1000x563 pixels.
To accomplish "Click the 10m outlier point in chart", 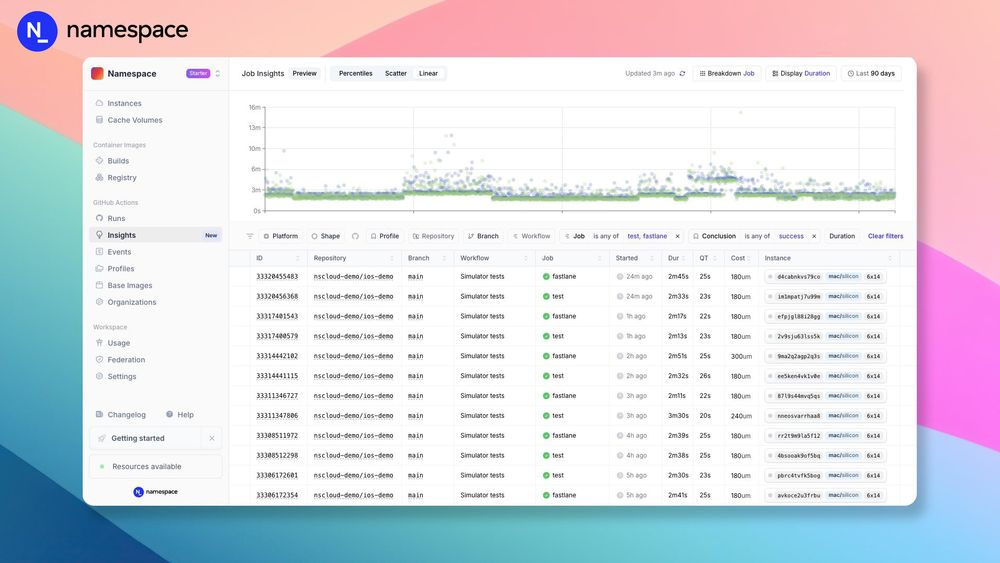I will pyautogui.click(x=284, y=150).
